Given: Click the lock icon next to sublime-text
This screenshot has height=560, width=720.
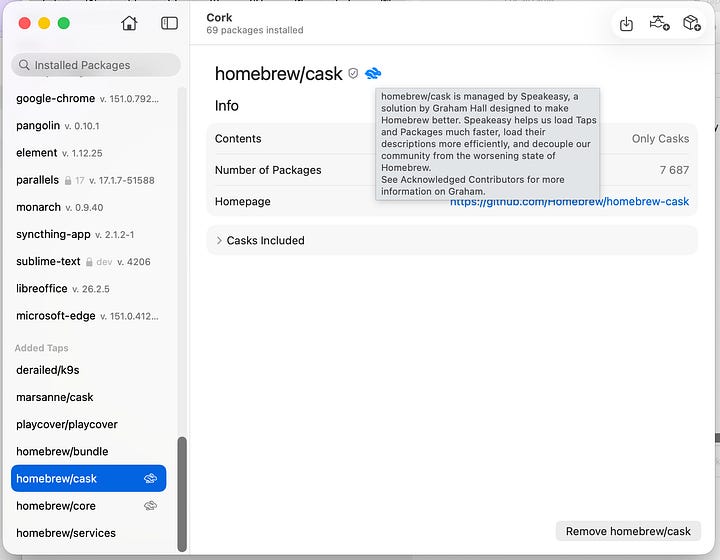Looking at the screenshot, I should click(x=89, y=262).
